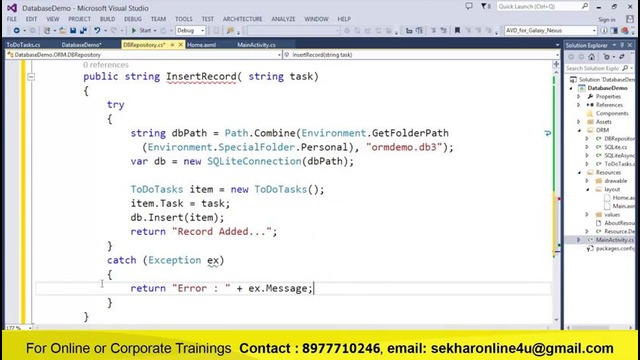The width and height of the screenshot is (640, 360).
Task: Open the TOOLS menu
Action: click(x=184, y=19)
